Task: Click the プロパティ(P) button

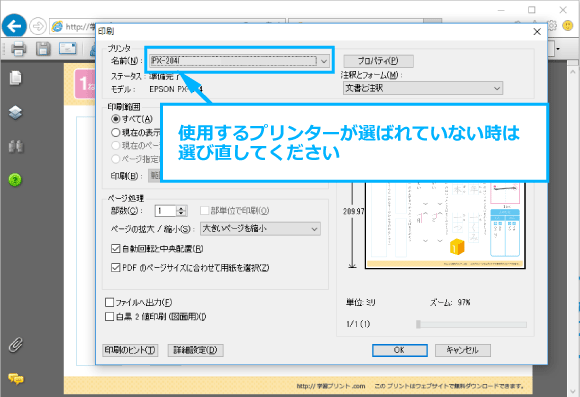Action: pyautogui.click(x=378, y=61)
